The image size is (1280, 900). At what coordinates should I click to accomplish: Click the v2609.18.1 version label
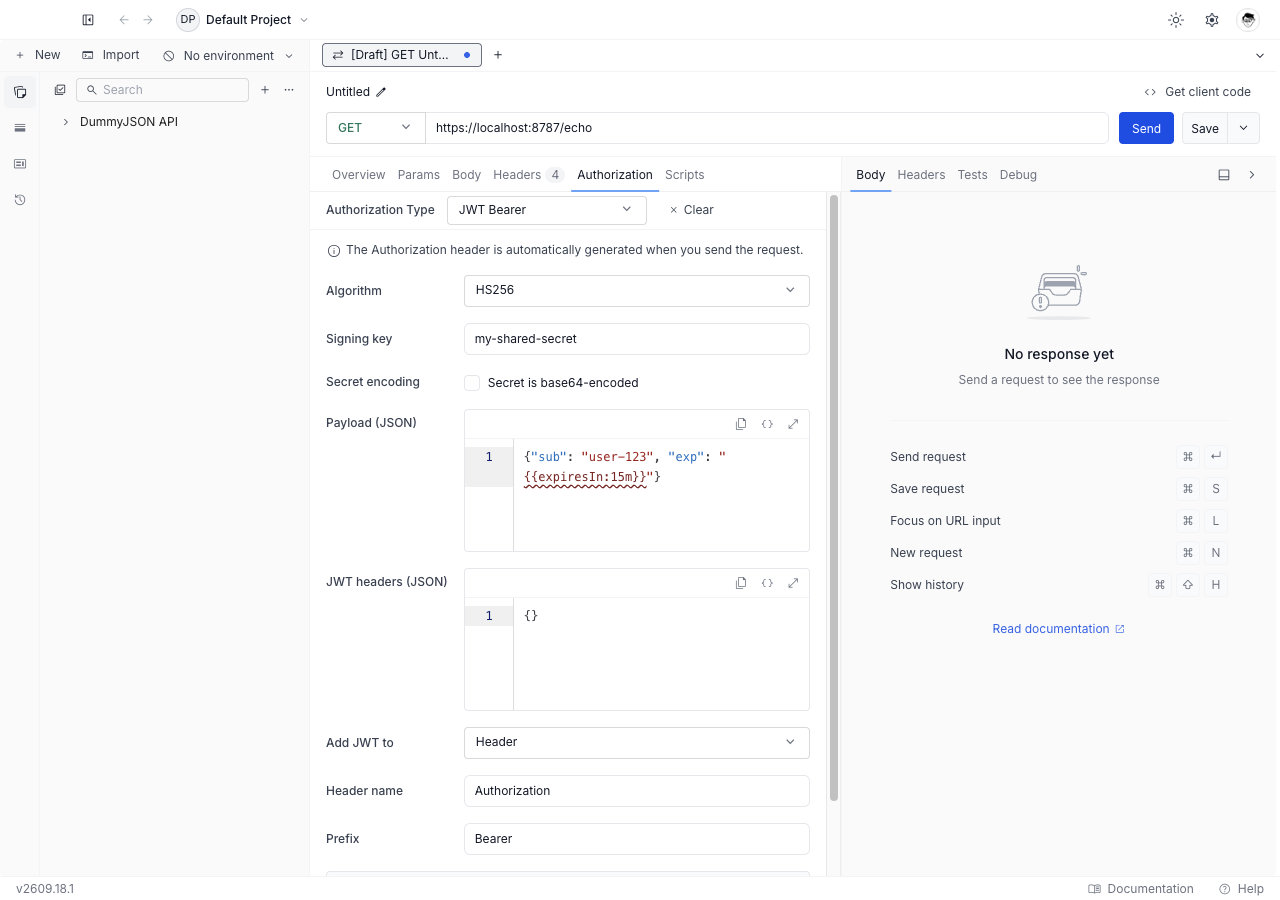45,889
